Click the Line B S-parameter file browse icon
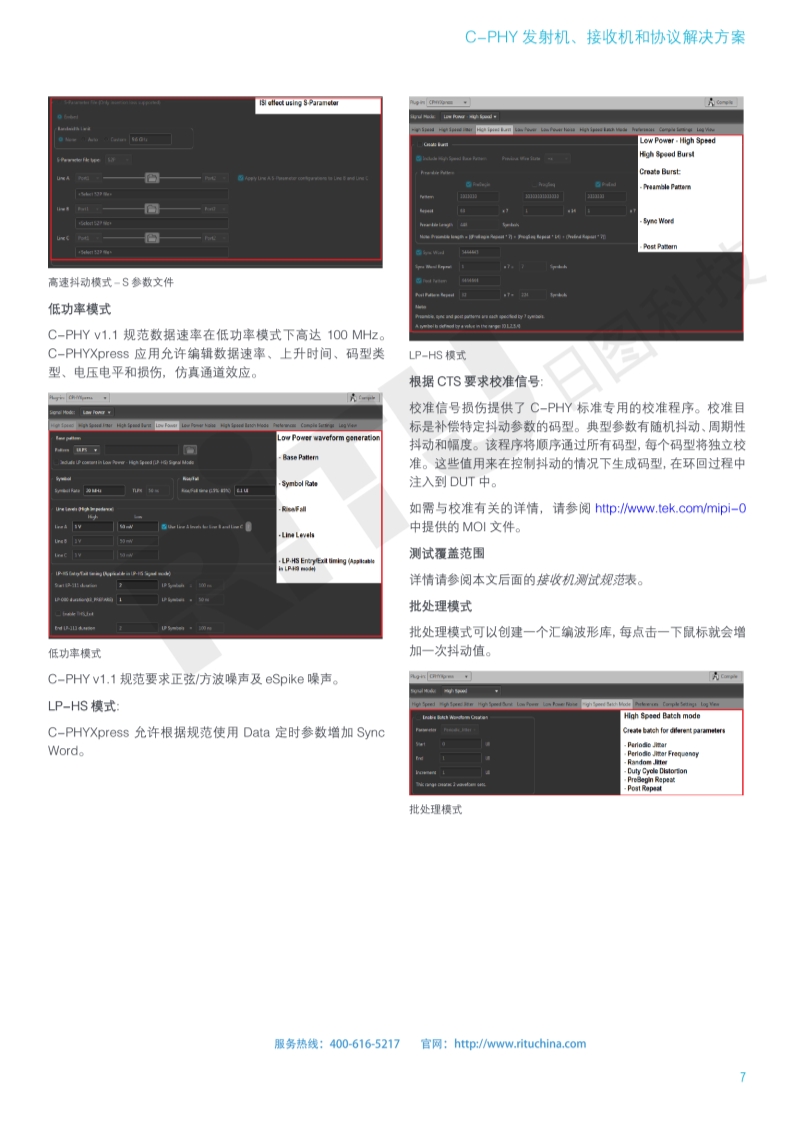 click(152, 208)
